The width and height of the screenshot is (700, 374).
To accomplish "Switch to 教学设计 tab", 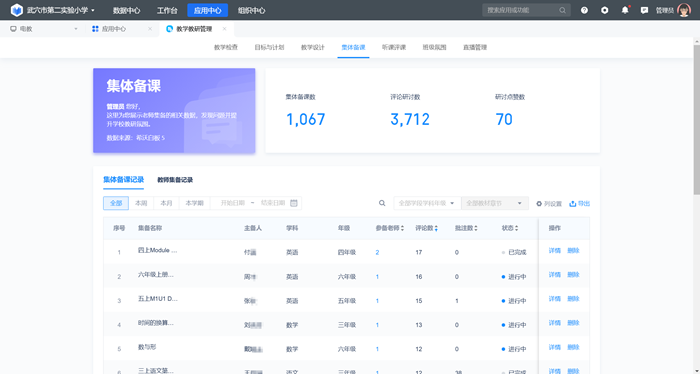I will (x=312, y=47).
